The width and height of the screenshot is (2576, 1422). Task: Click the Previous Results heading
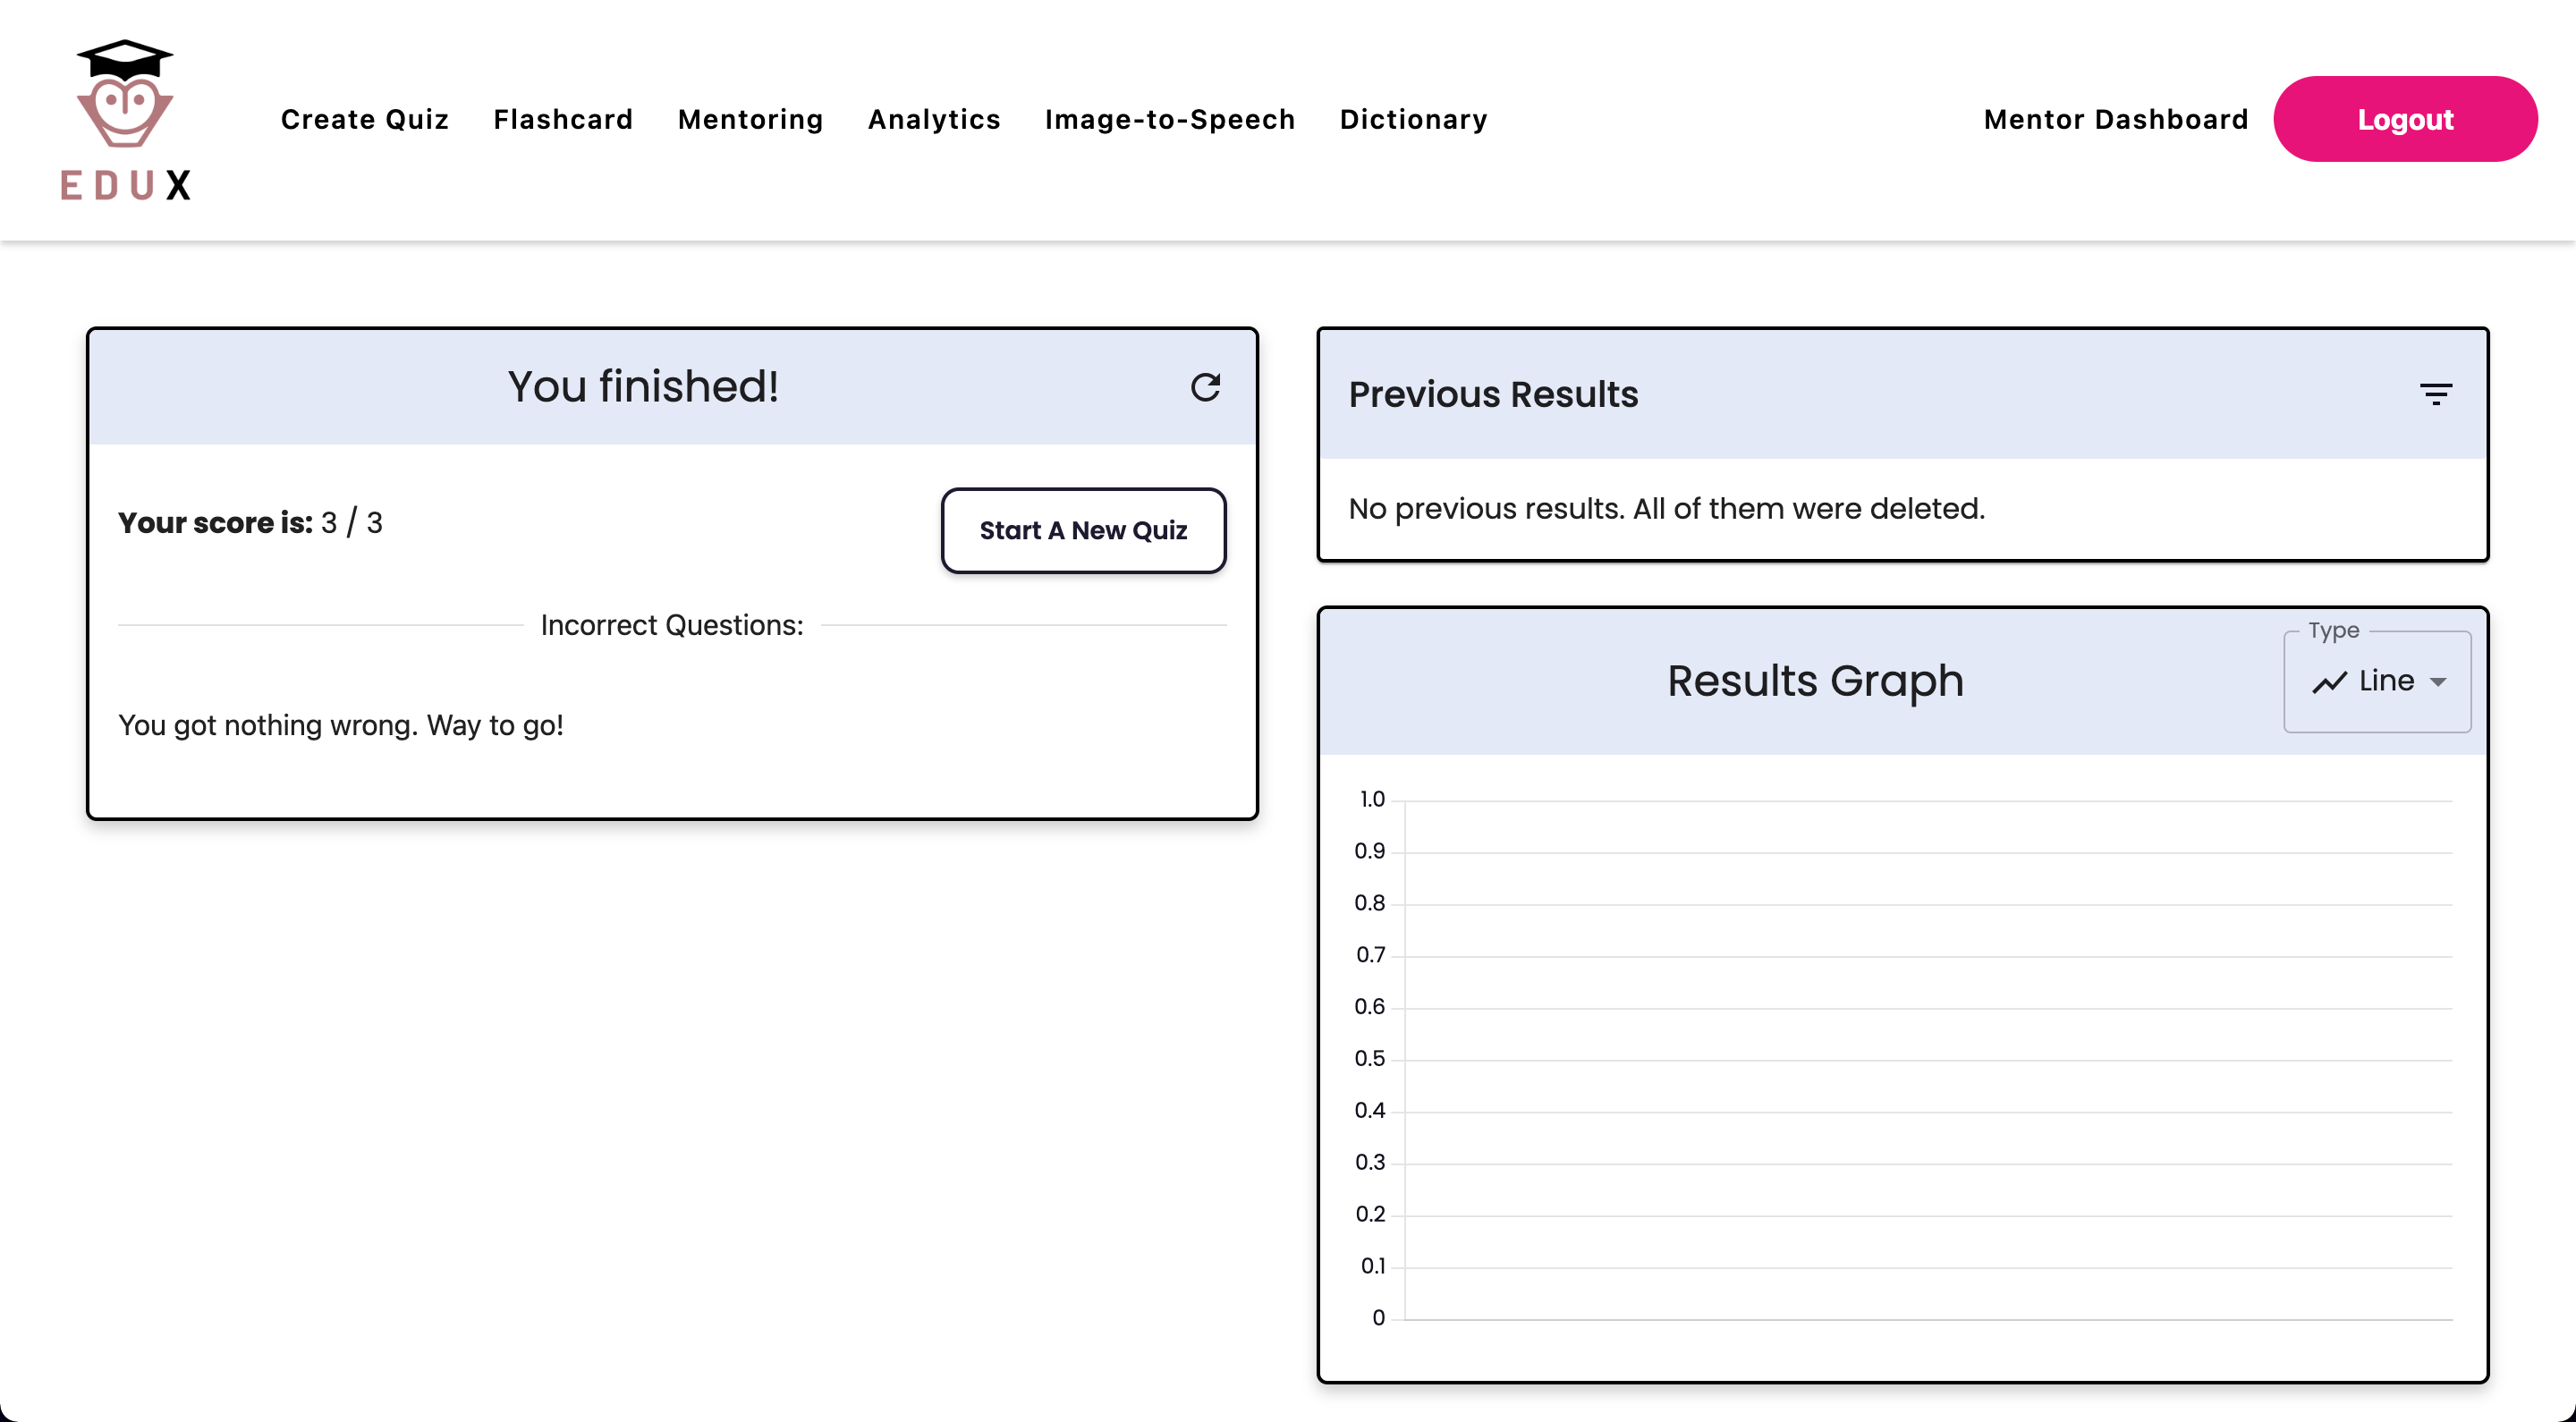[x=1493, y=394]
